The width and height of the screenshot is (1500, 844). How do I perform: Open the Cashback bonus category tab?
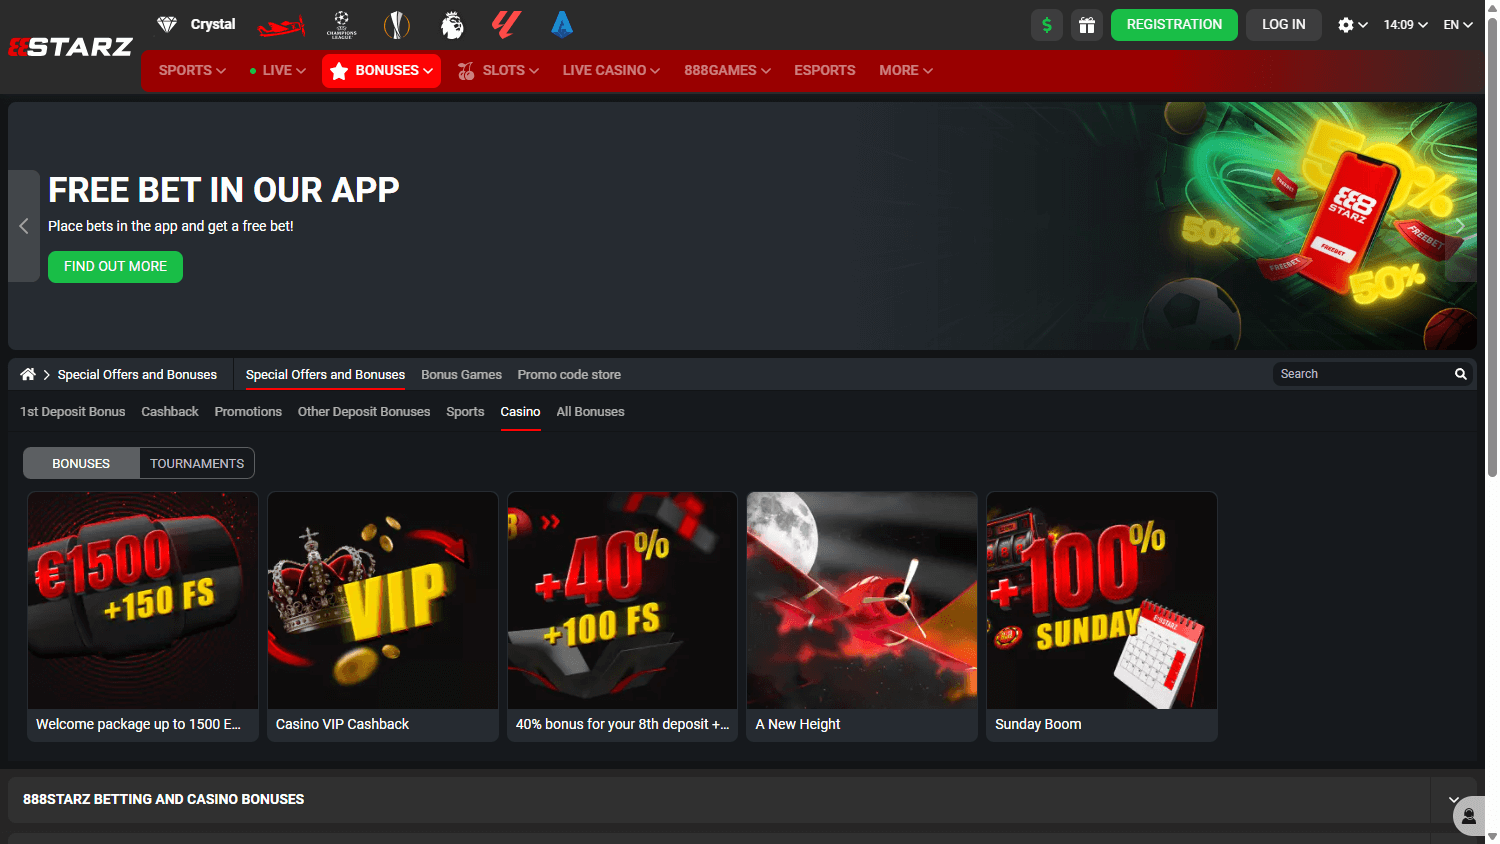pos(169,411)
